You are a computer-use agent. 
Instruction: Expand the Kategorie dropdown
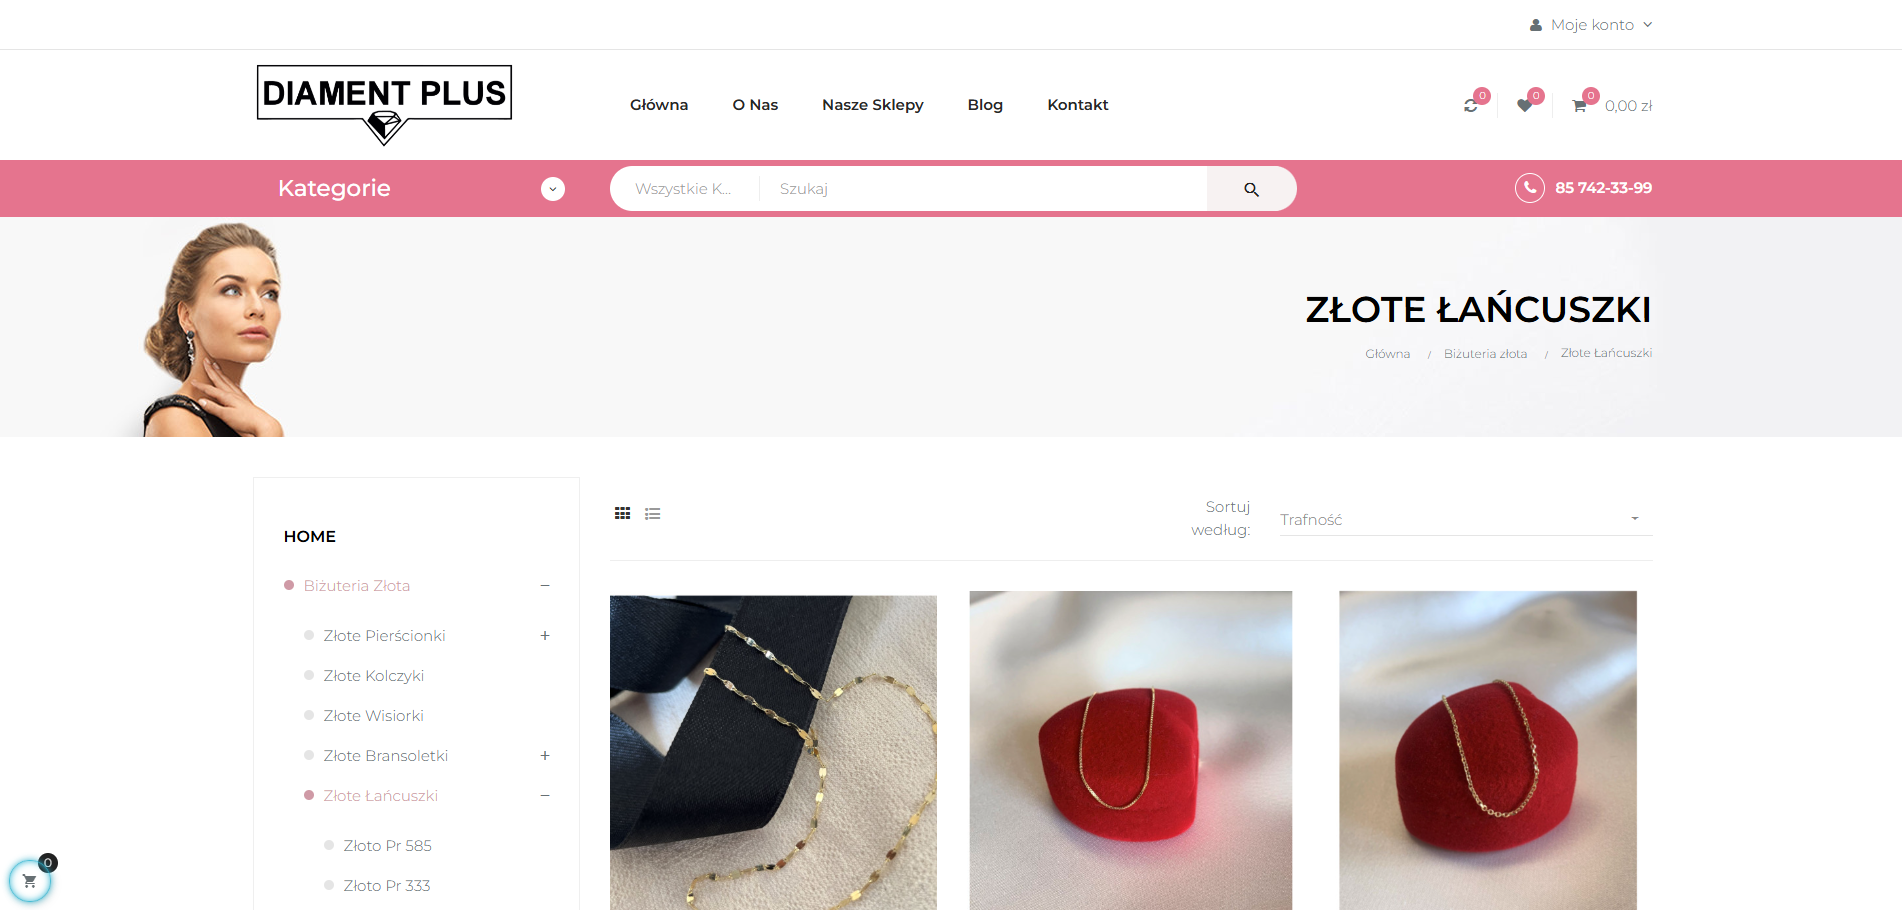pyautogui.click(x=553, y=189)
